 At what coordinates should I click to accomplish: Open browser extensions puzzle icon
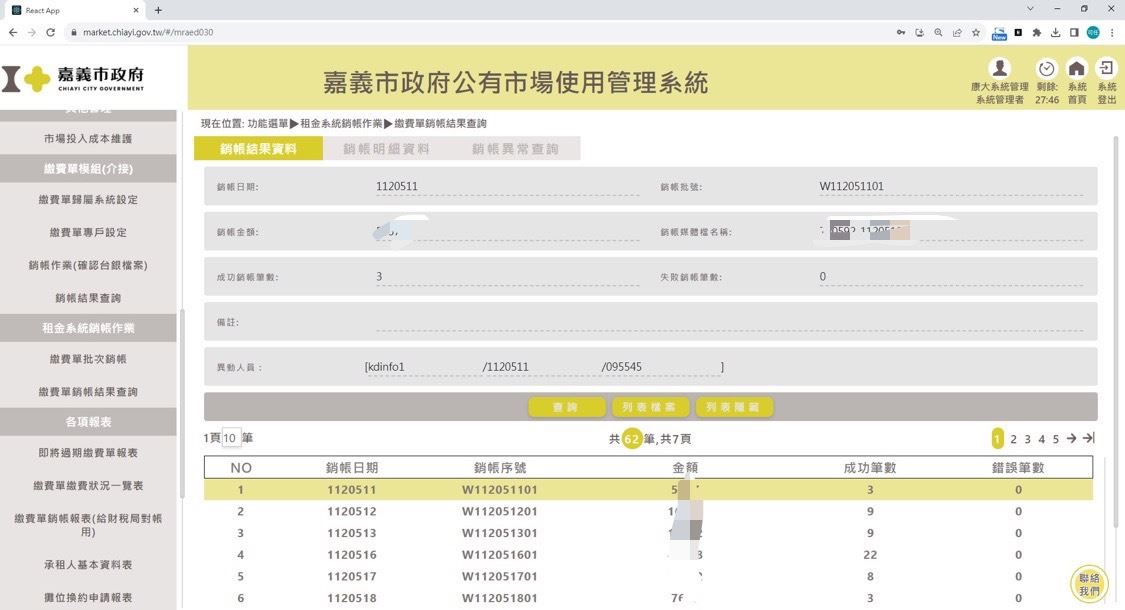[x=1037, y=32]
